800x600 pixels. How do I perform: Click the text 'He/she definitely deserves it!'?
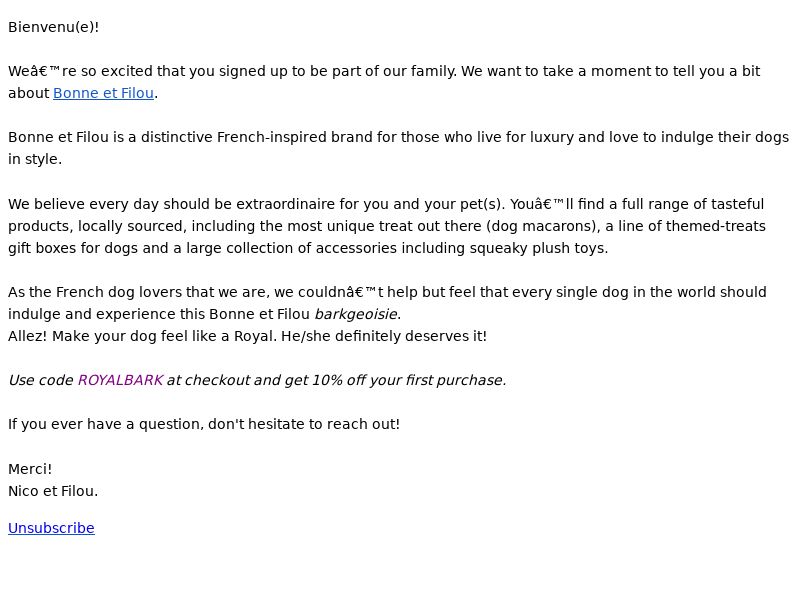(x=384, y=336)
